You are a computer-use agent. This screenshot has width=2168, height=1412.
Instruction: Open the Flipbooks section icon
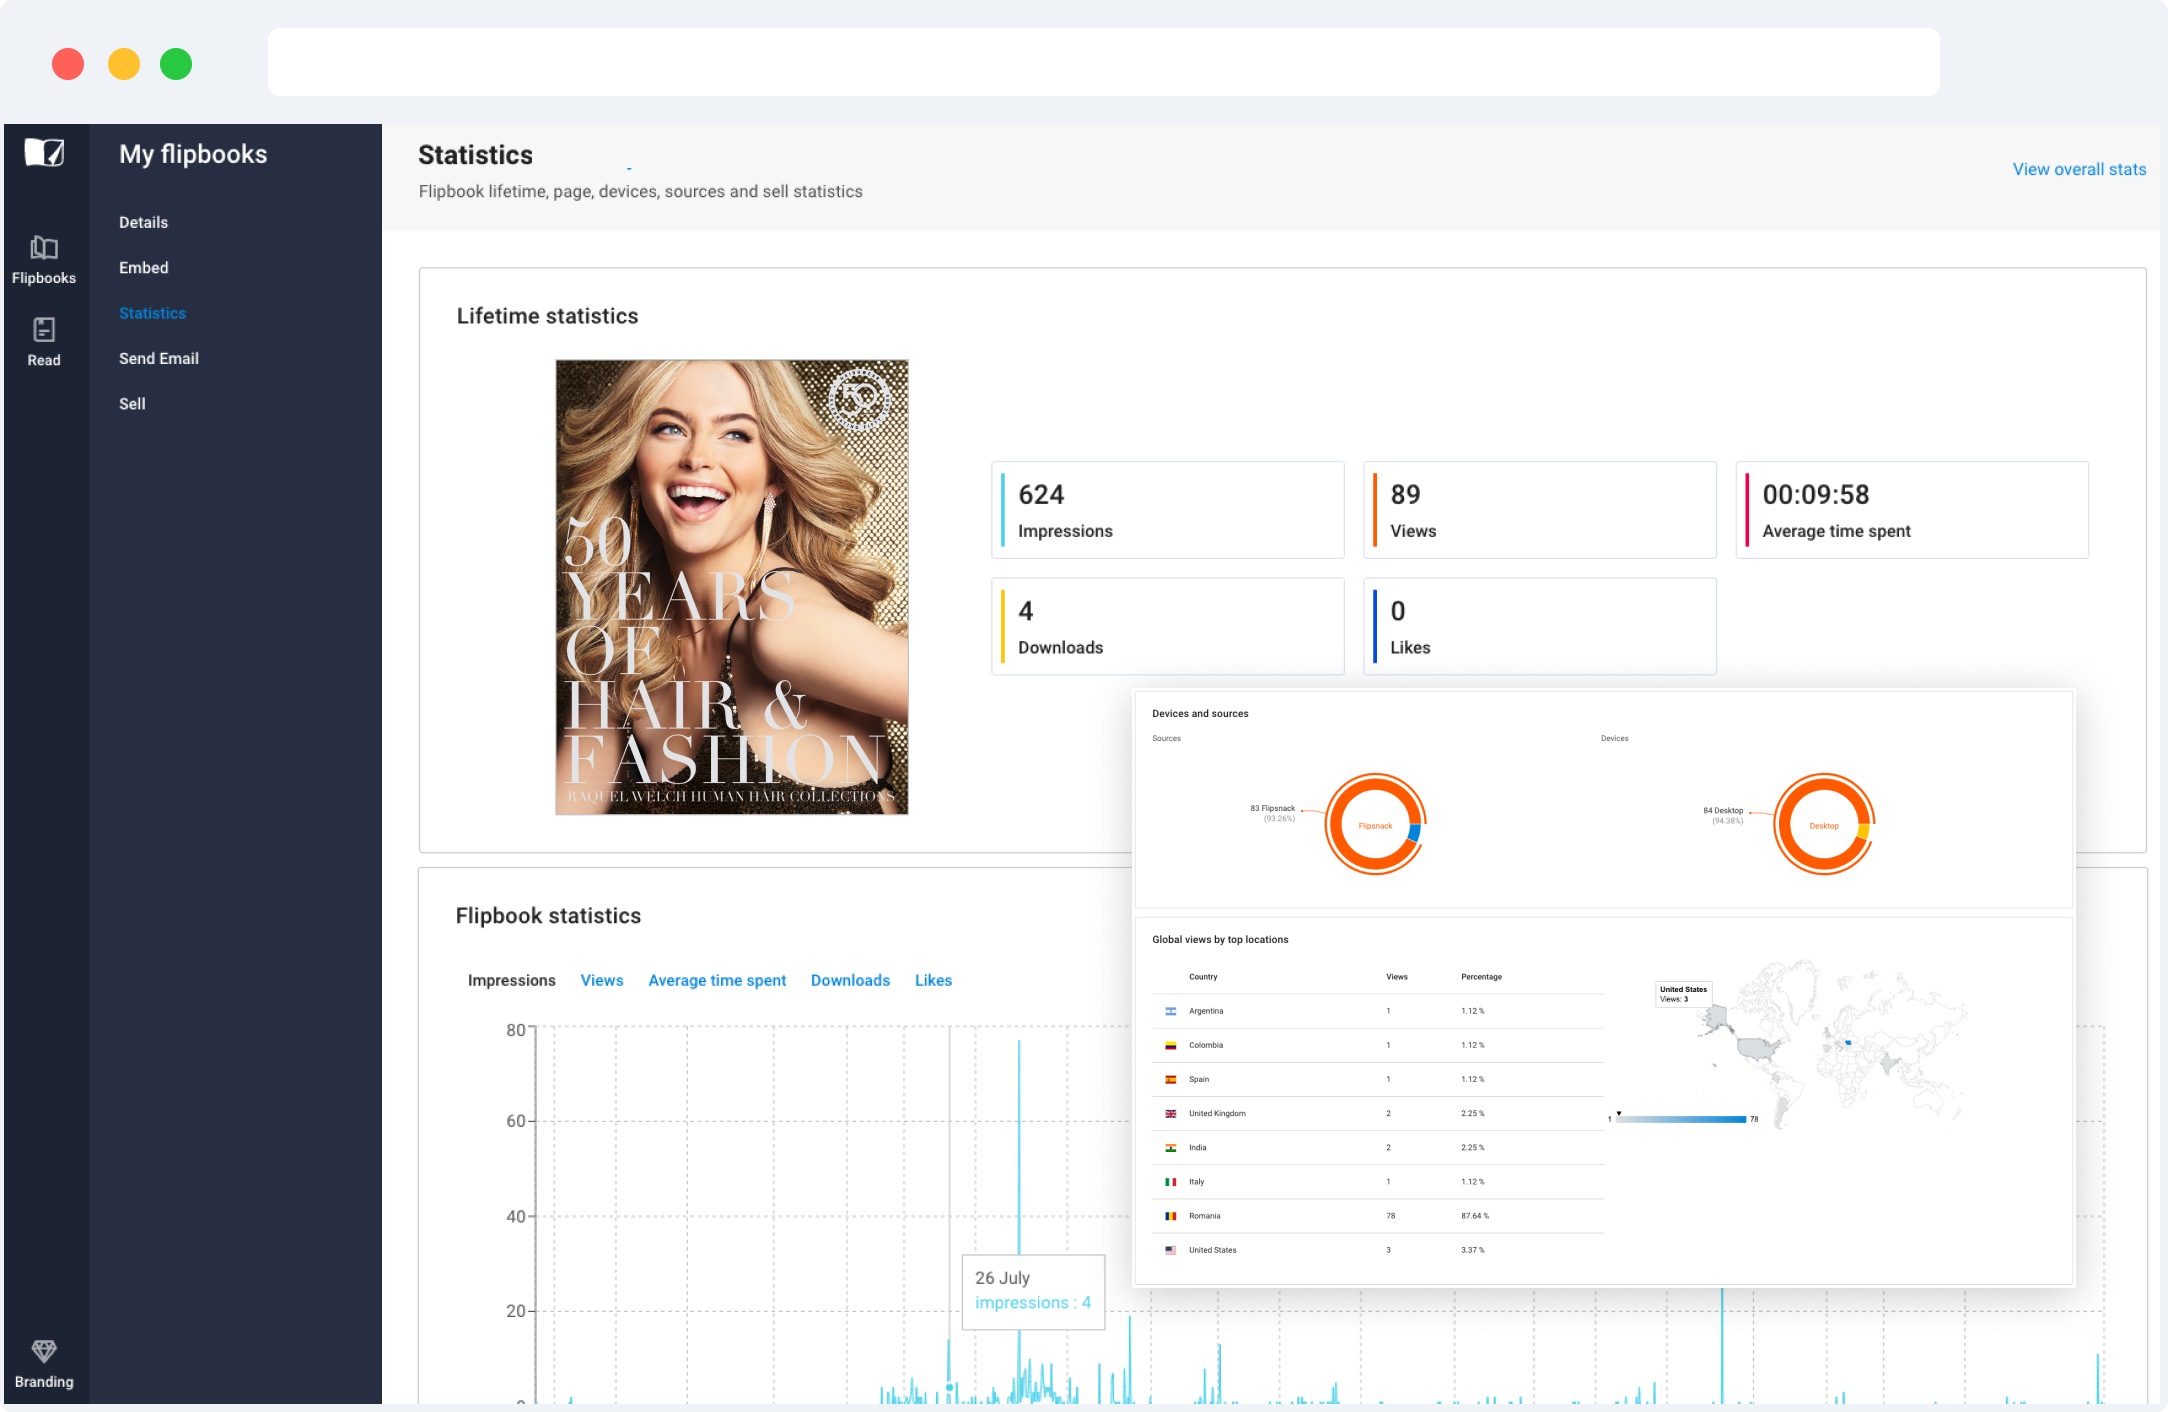44,248
